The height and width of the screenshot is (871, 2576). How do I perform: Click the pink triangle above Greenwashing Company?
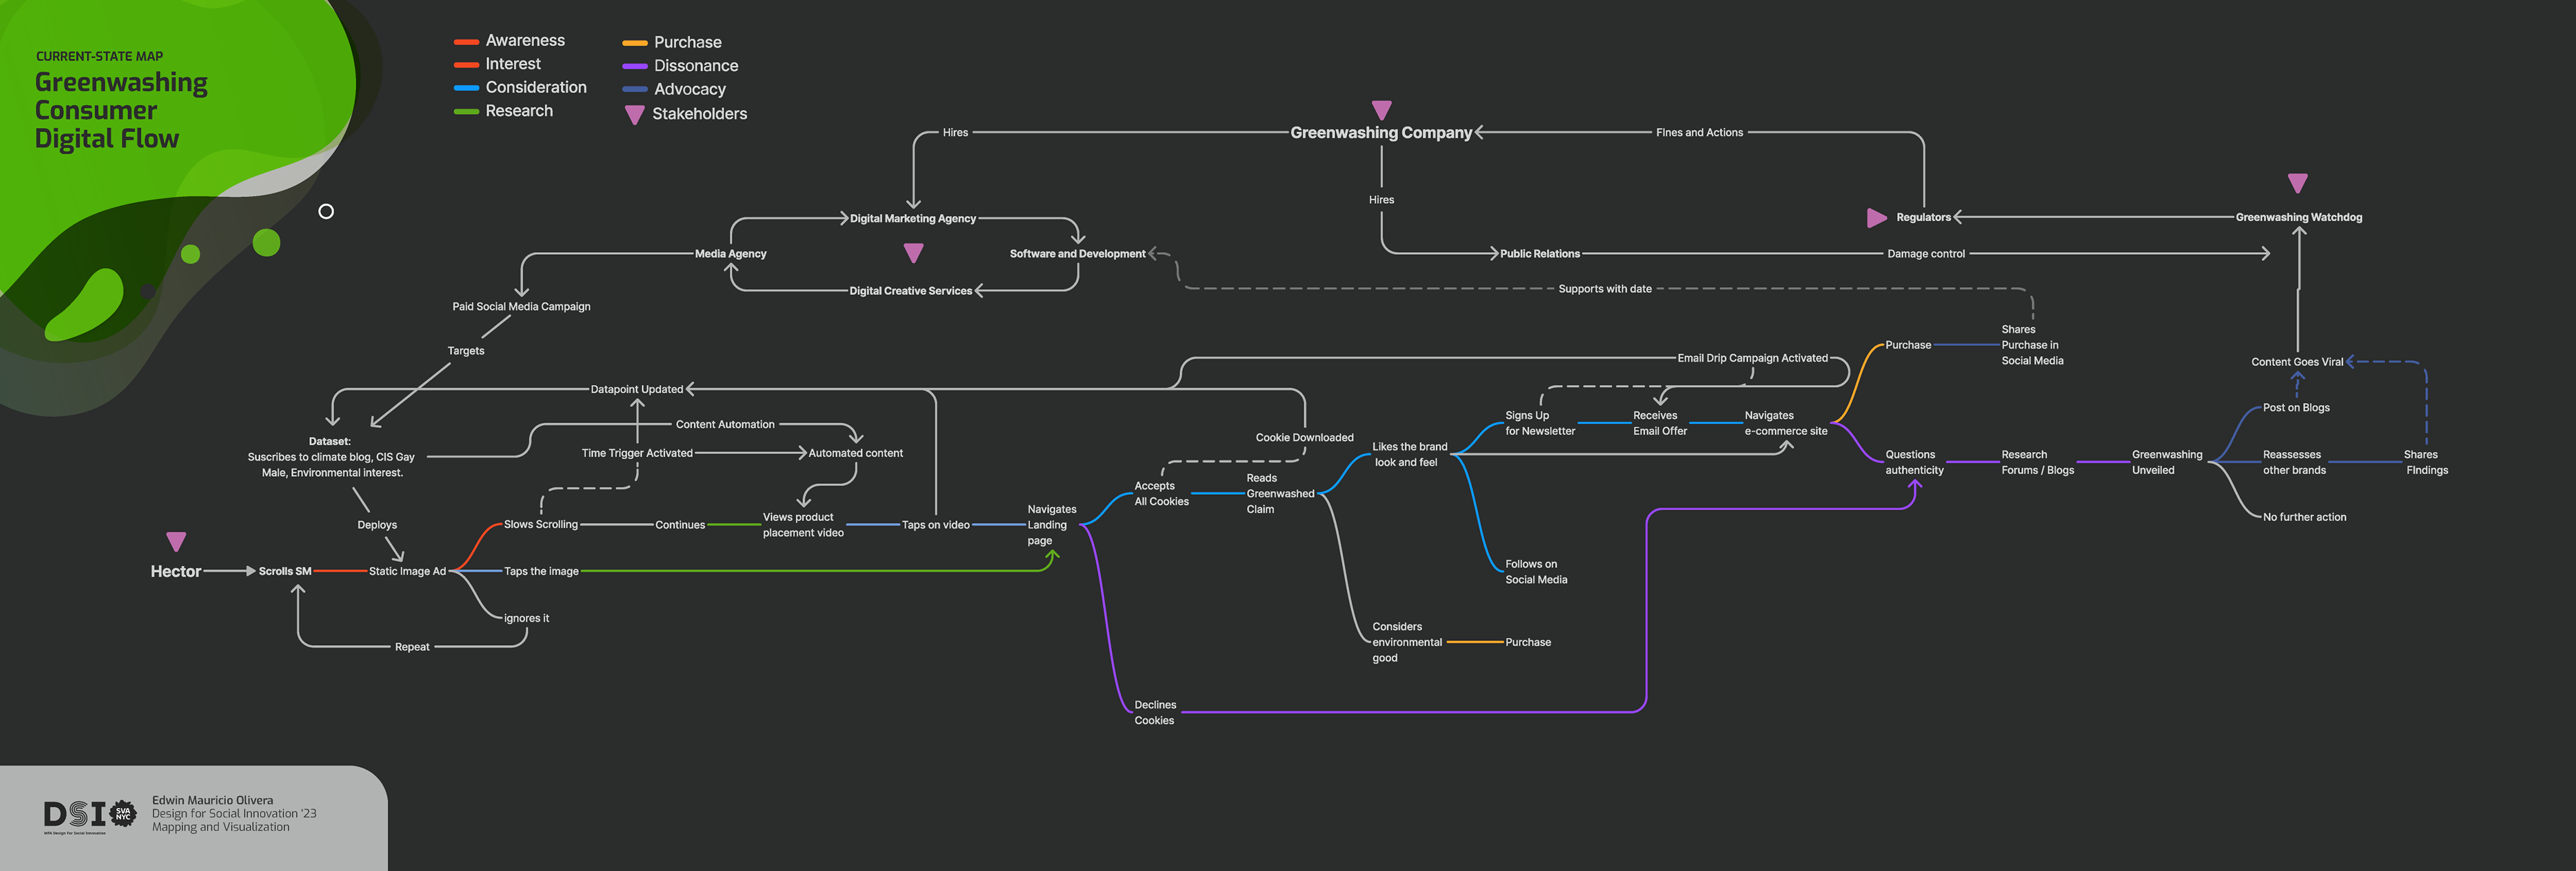(1381, 109)
